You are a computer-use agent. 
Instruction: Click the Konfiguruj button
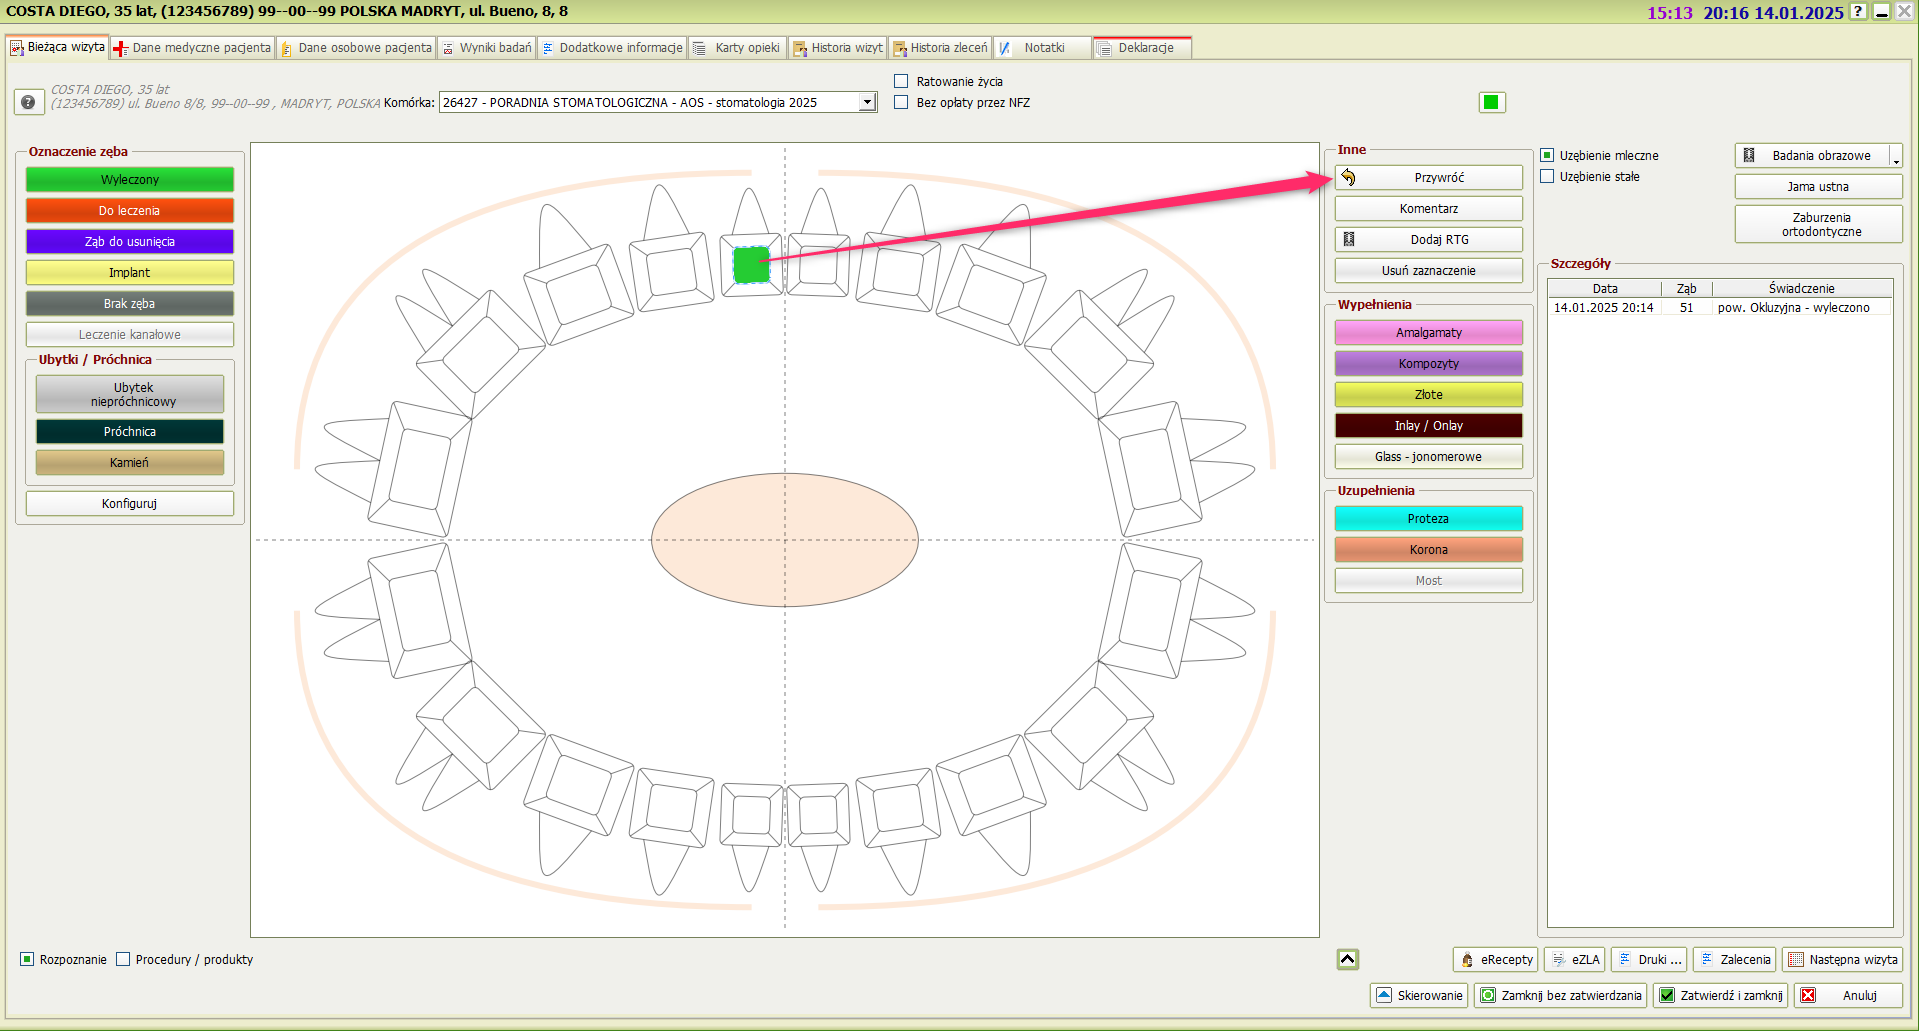click(x=129, y=503)
